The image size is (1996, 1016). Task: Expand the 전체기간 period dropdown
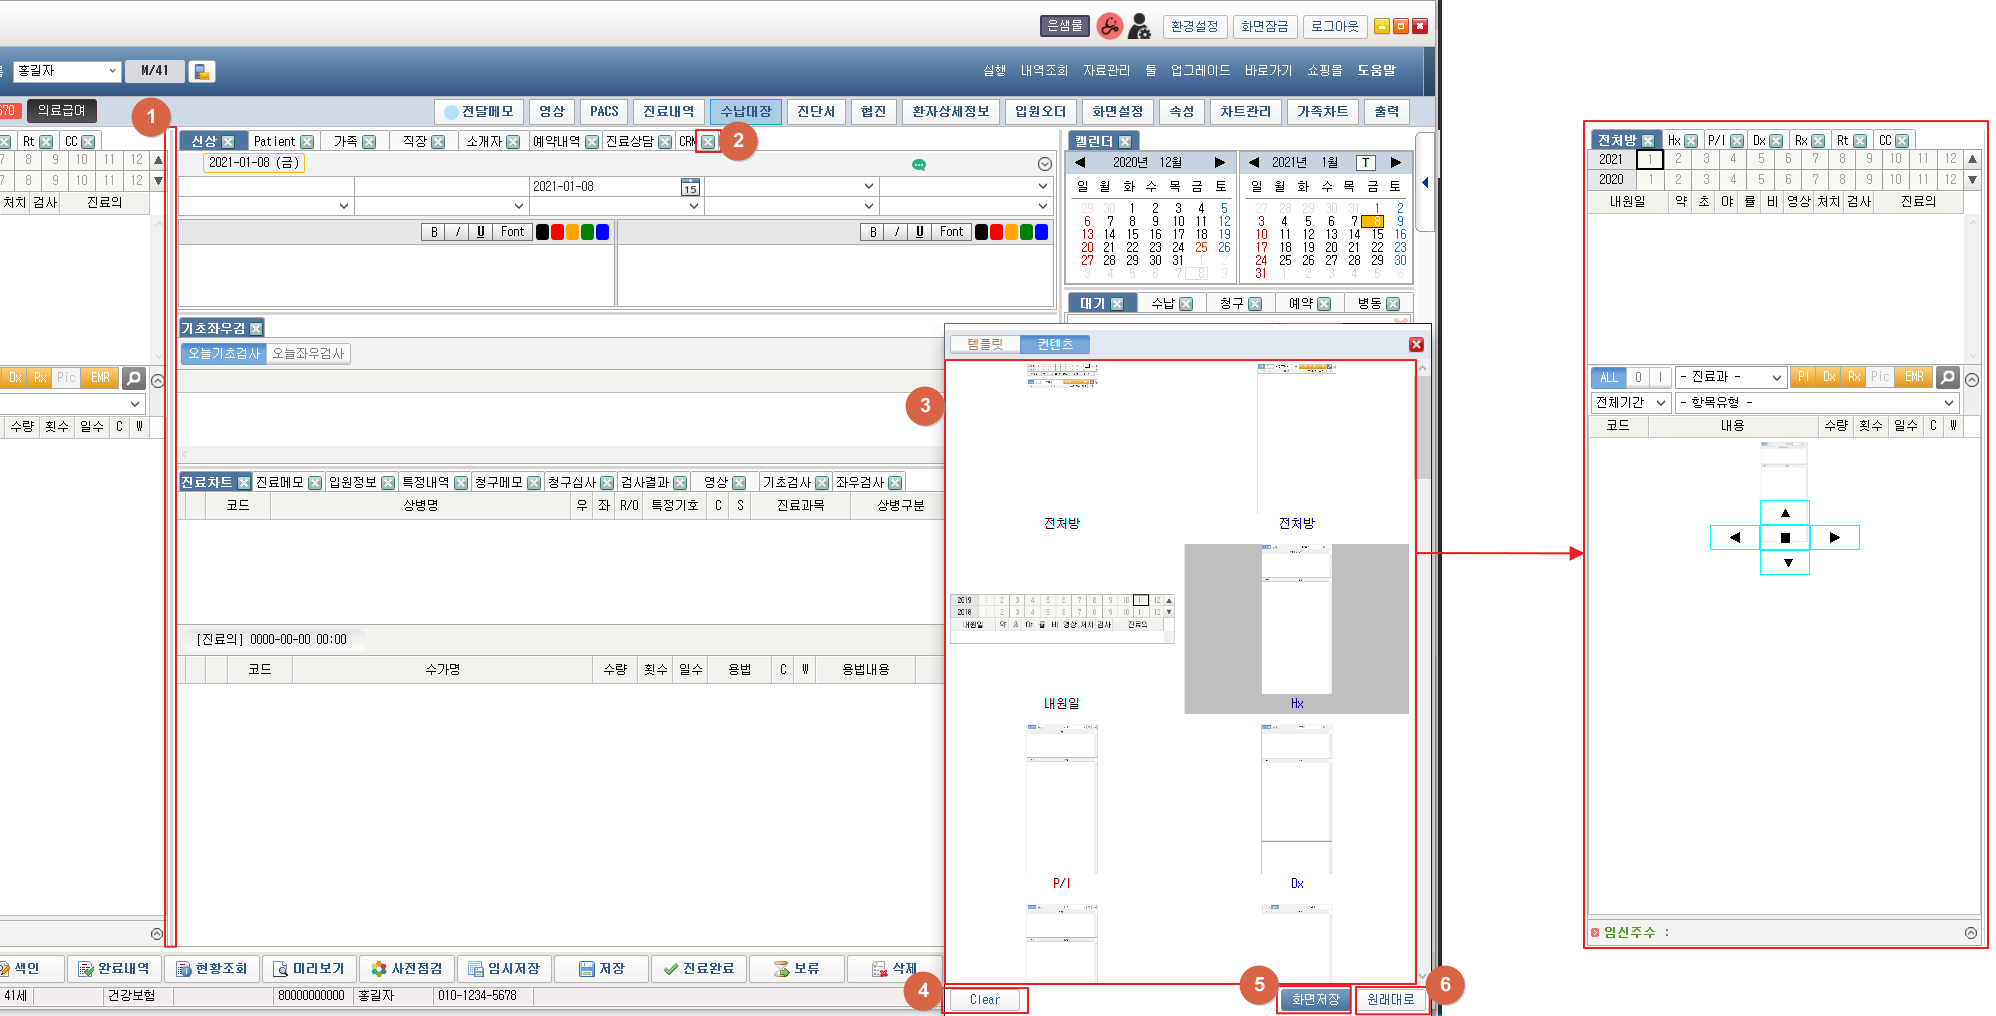click(1630, 402)
